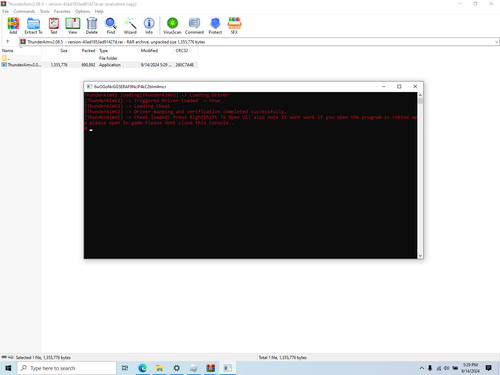Close the console window
The height and width of the screenshot is (375, 500).
pos(415,87)
